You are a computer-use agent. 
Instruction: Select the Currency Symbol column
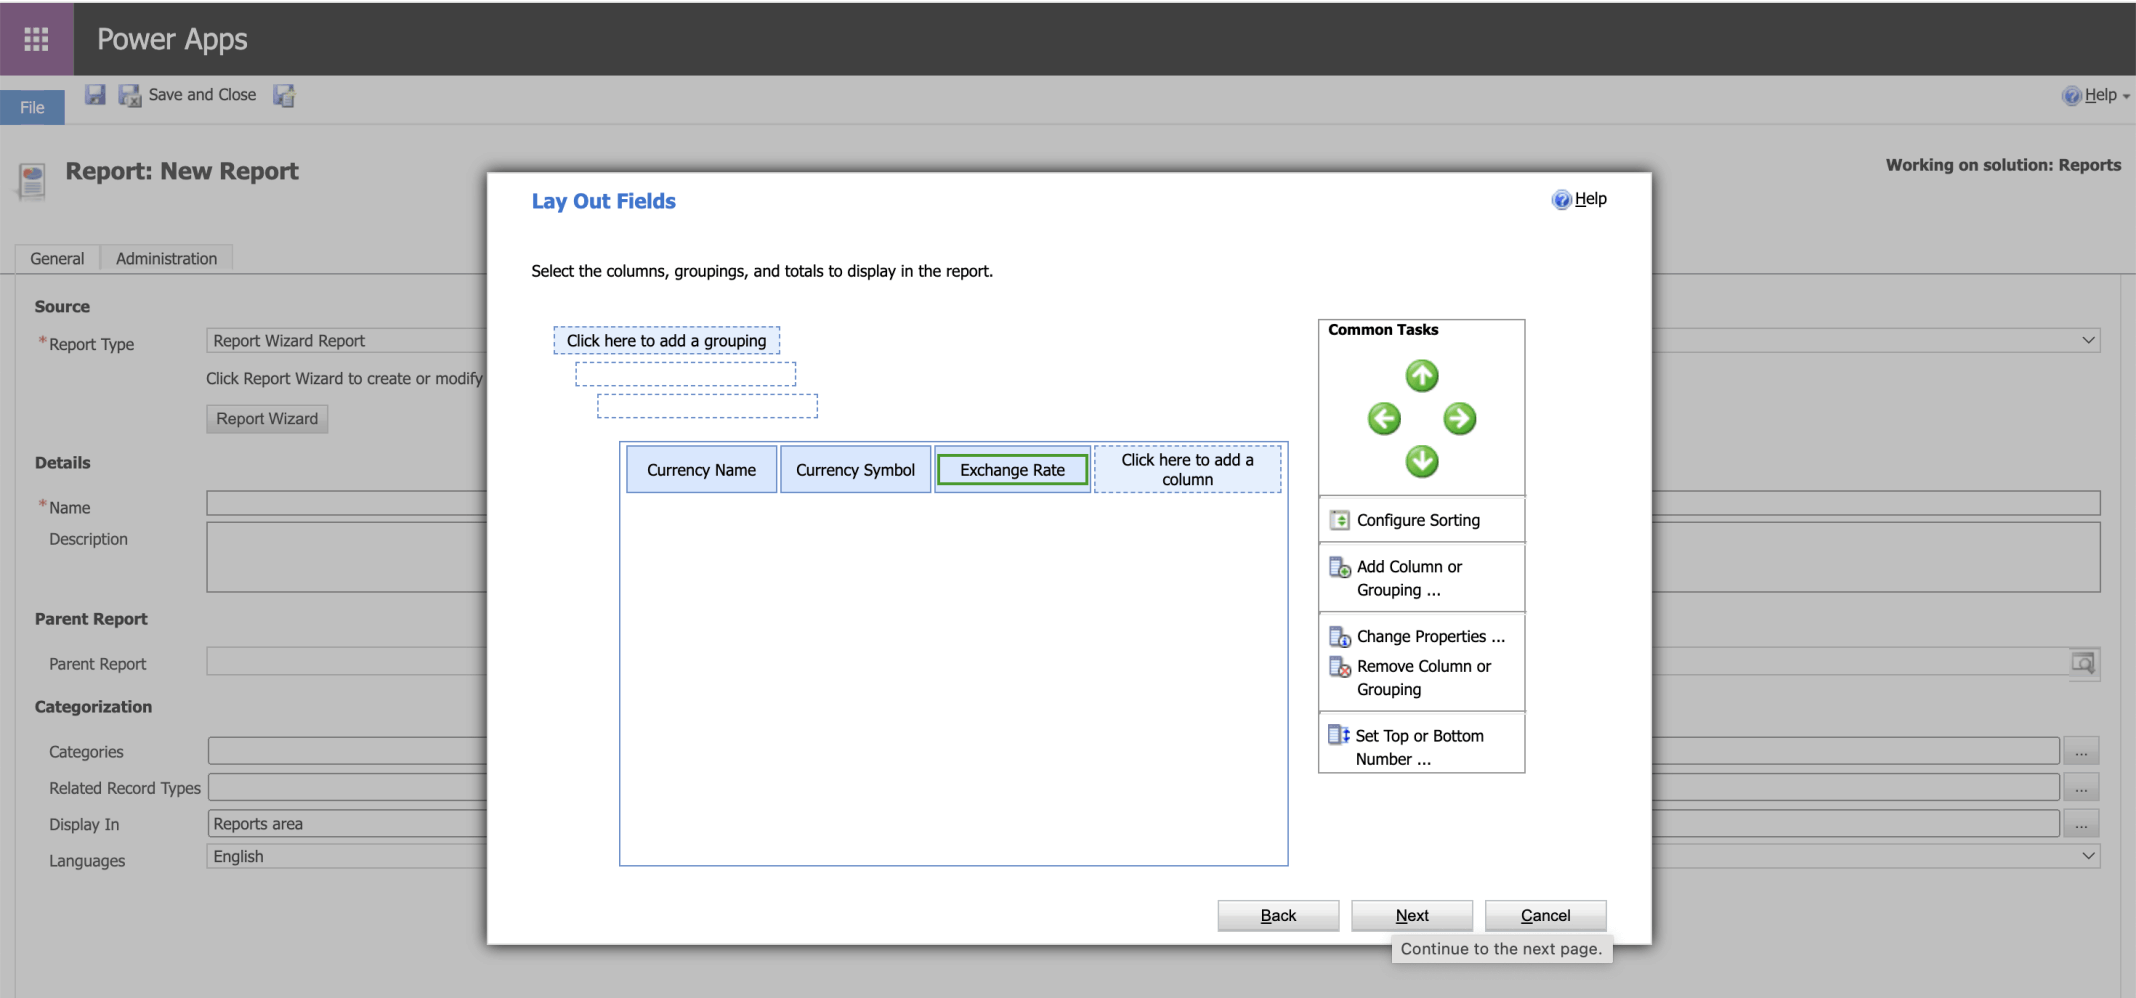(855, 470)
